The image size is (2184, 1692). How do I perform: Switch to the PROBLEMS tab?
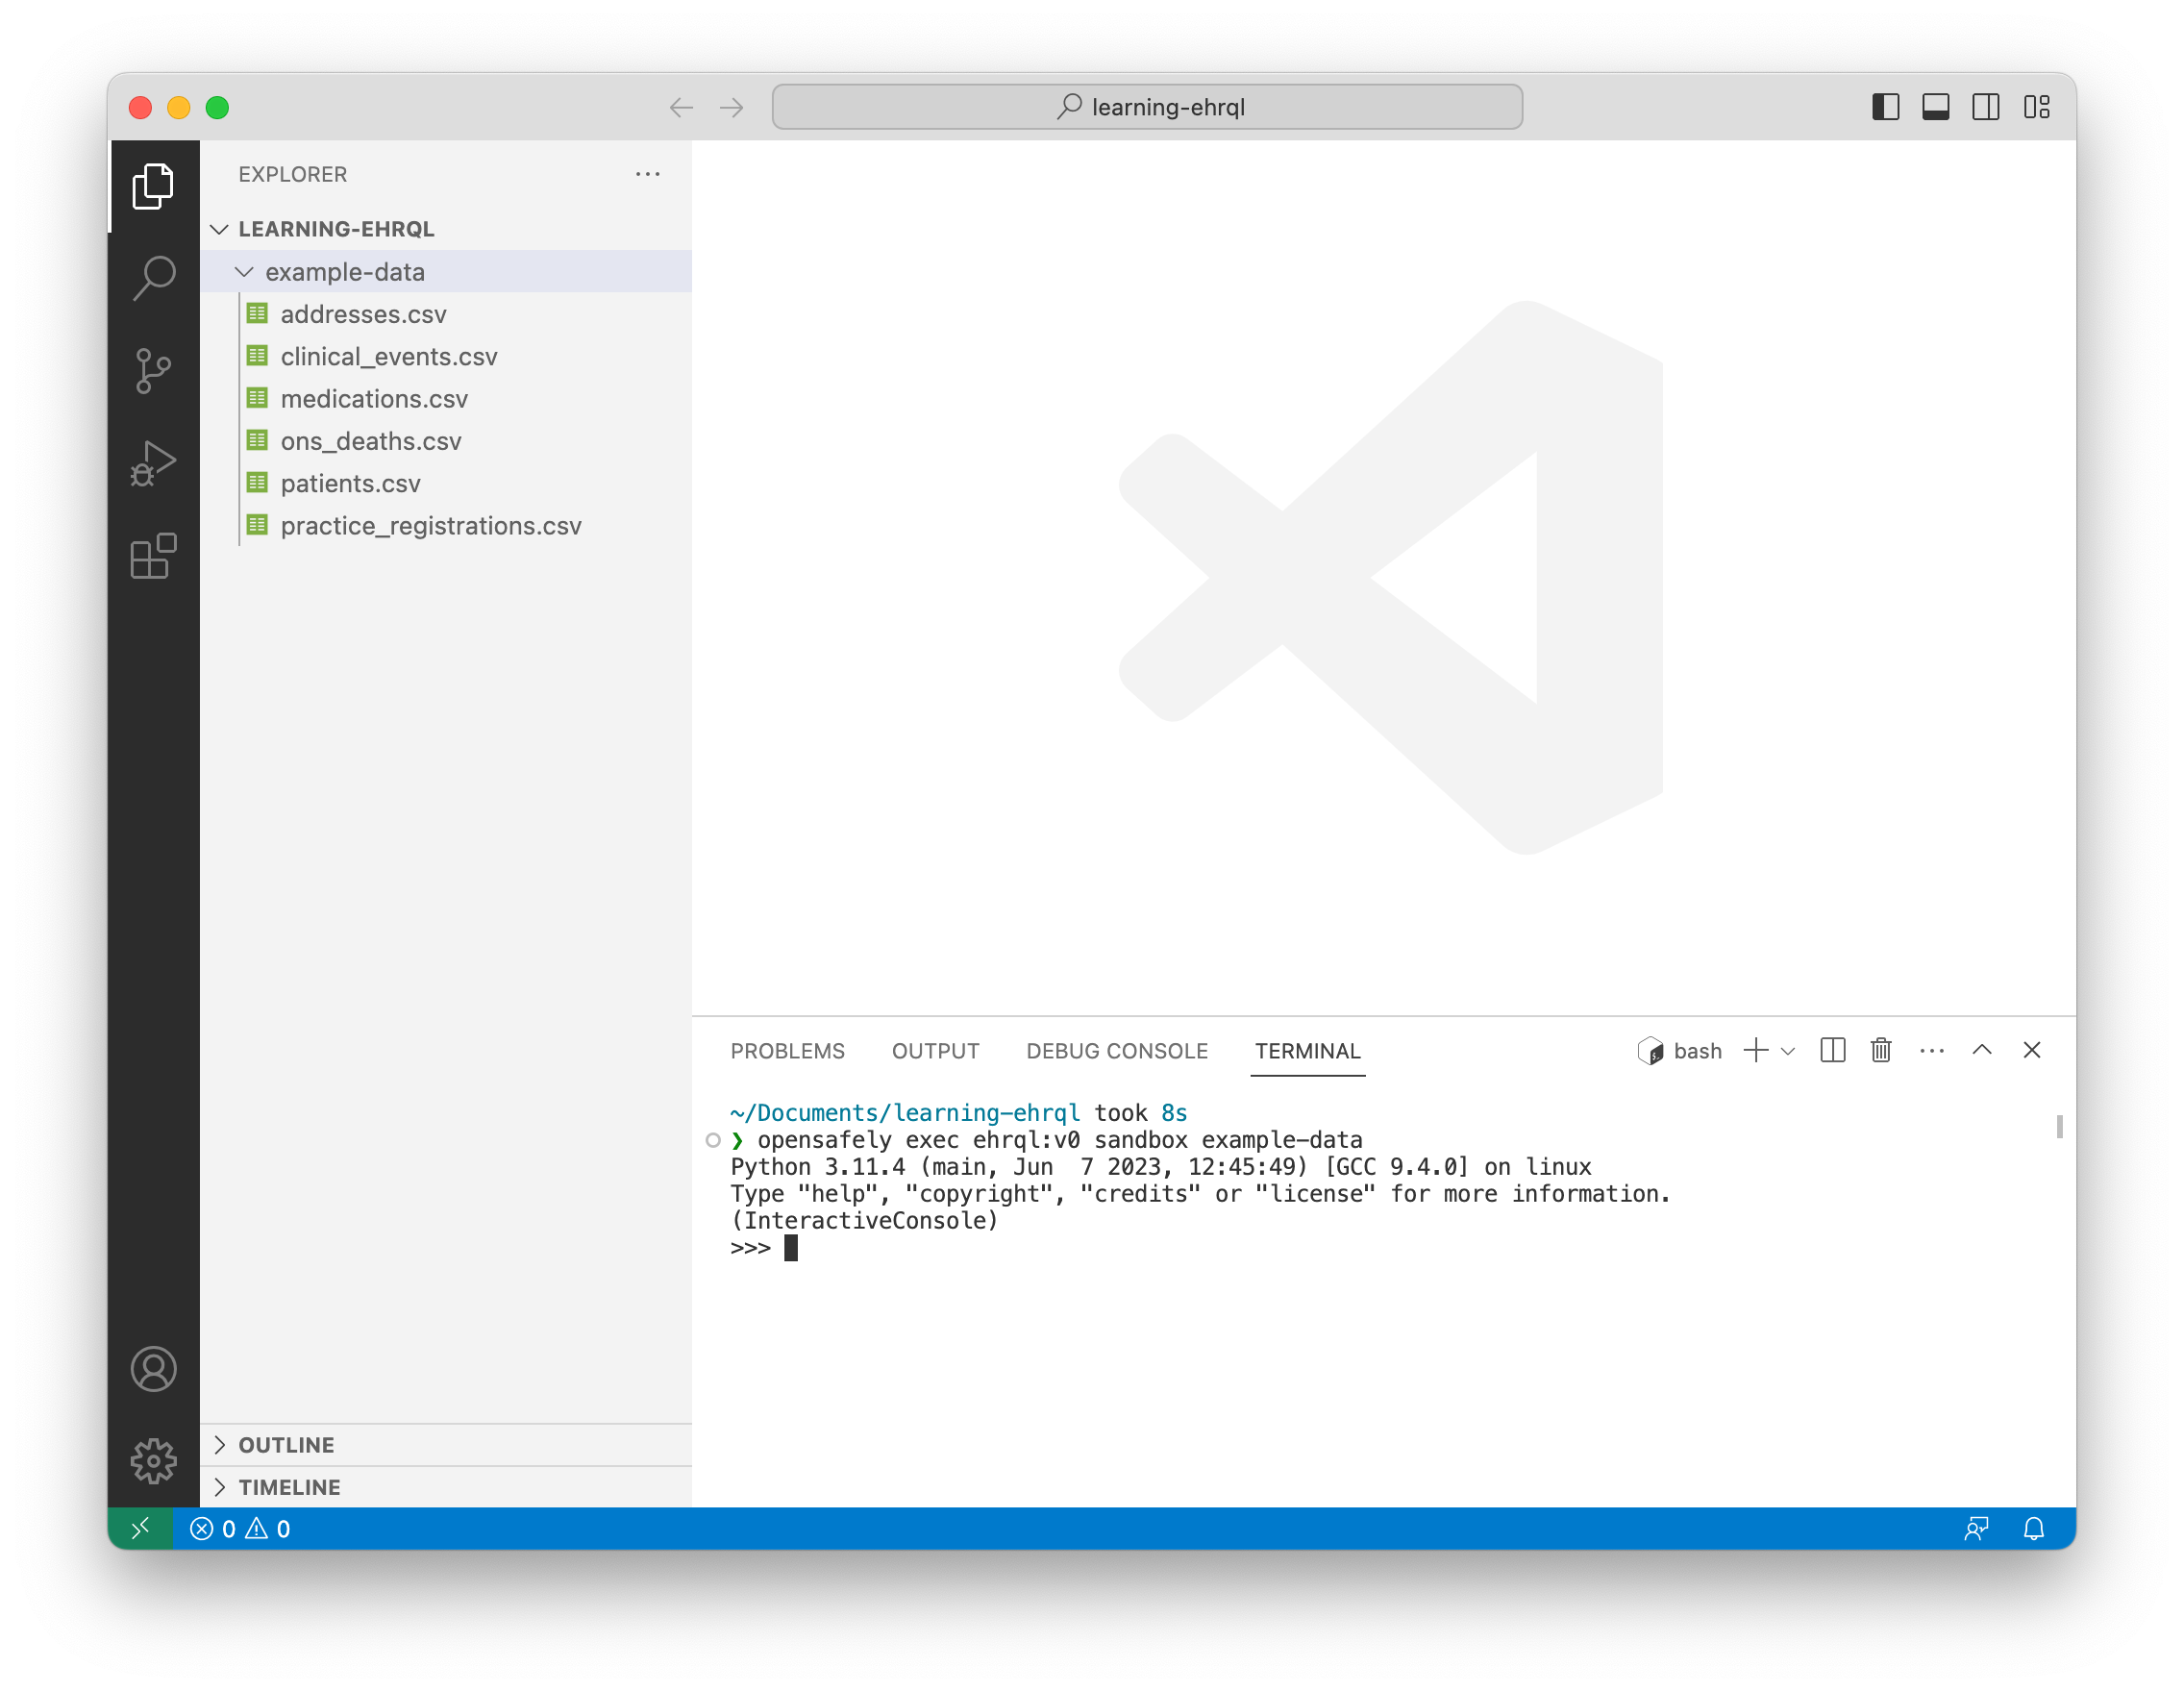click(x=787, y=1051)
